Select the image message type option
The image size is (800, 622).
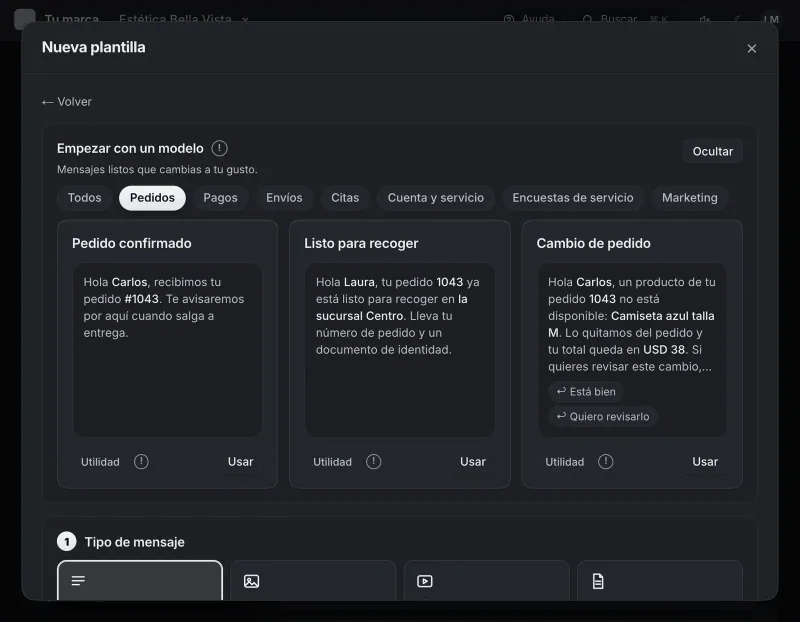pos(313,581)
